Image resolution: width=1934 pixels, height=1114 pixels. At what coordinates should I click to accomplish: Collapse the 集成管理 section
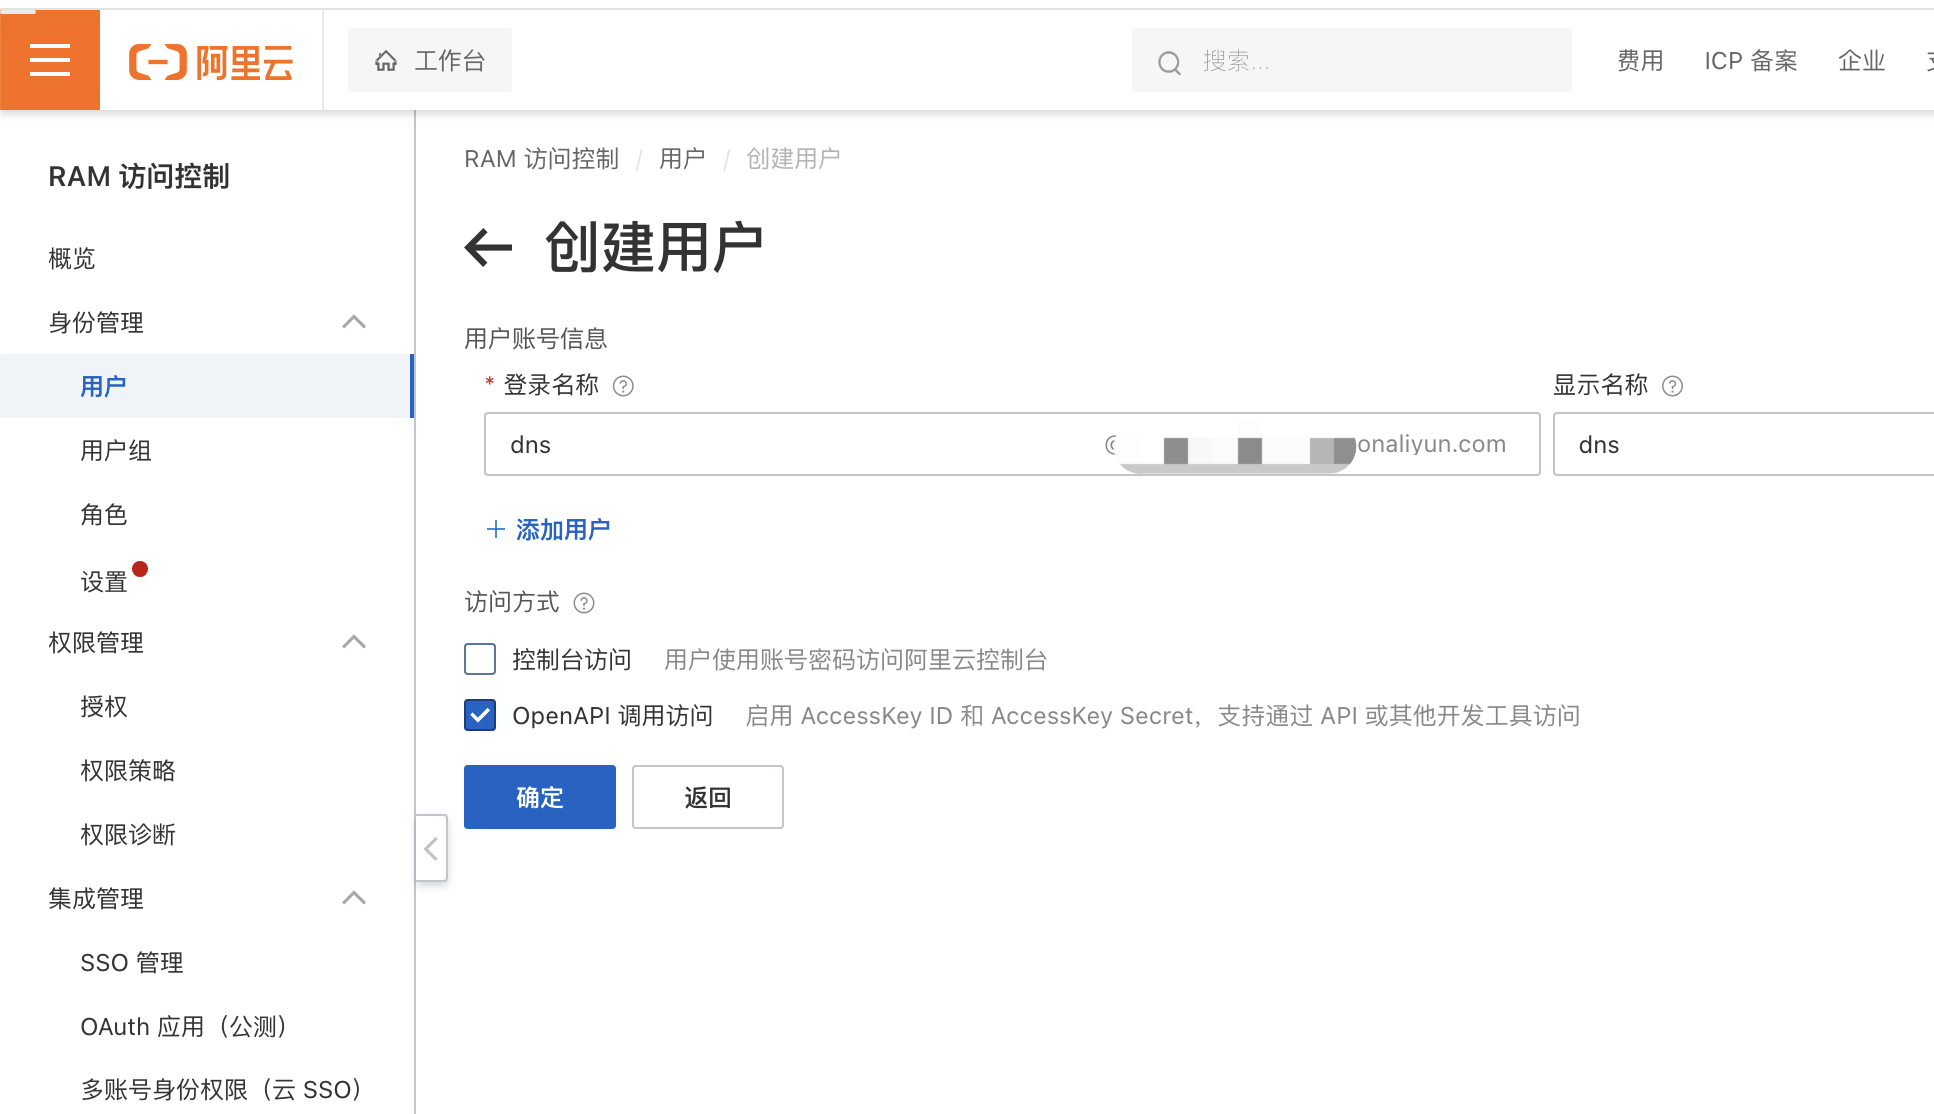(354, 898)
